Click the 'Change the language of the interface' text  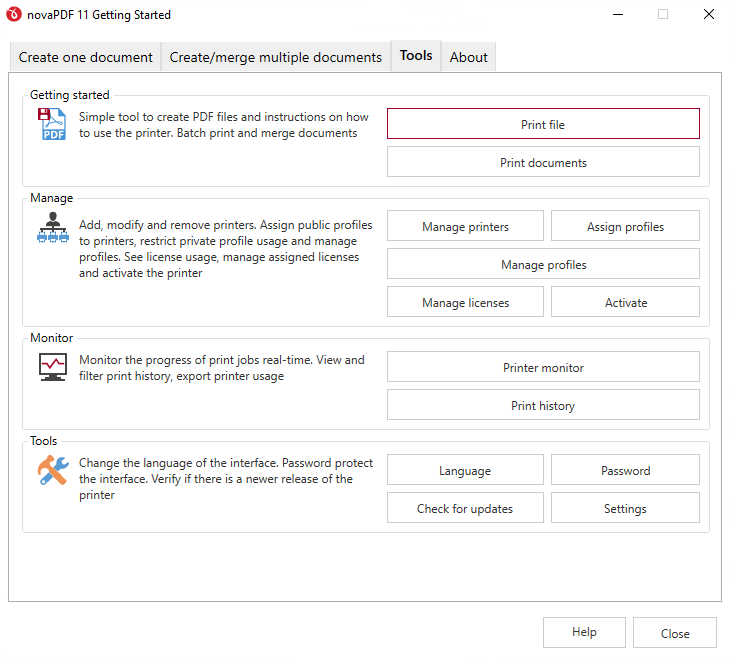[x=226, y=479]
